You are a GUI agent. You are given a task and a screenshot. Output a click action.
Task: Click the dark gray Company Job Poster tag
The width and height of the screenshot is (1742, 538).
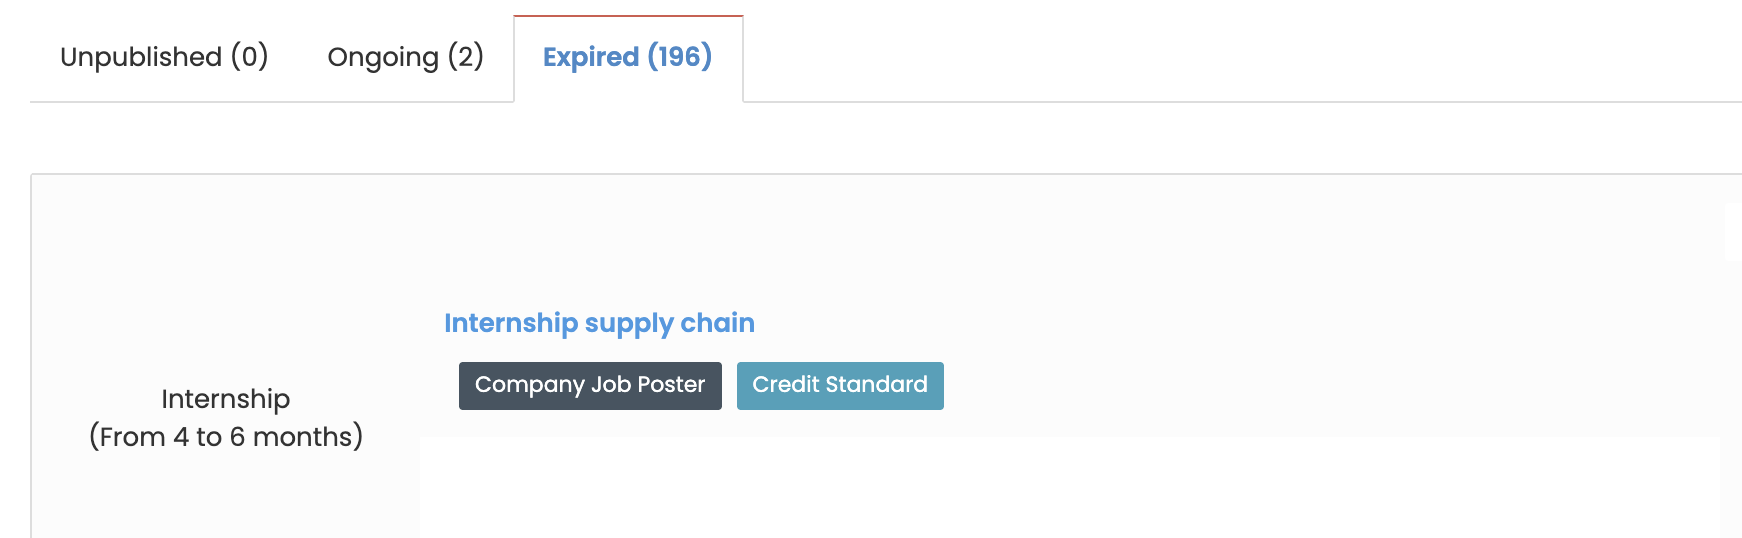tap(590, 385)
